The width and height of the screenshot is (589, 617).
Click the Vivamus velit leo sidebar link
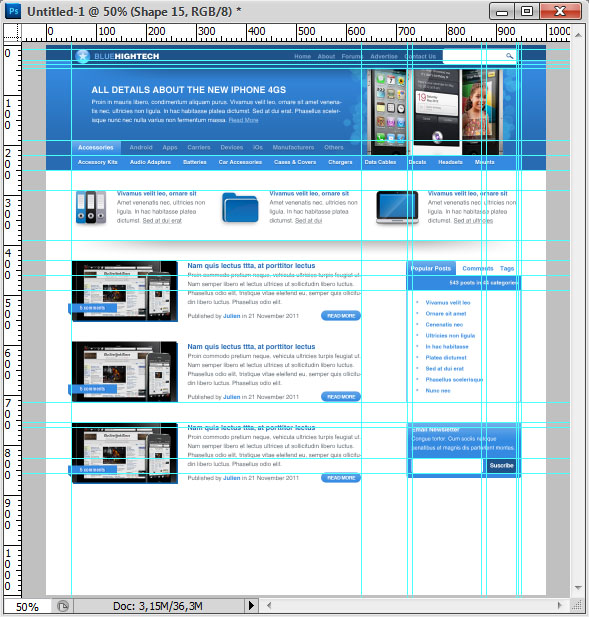tap(448, 303)
